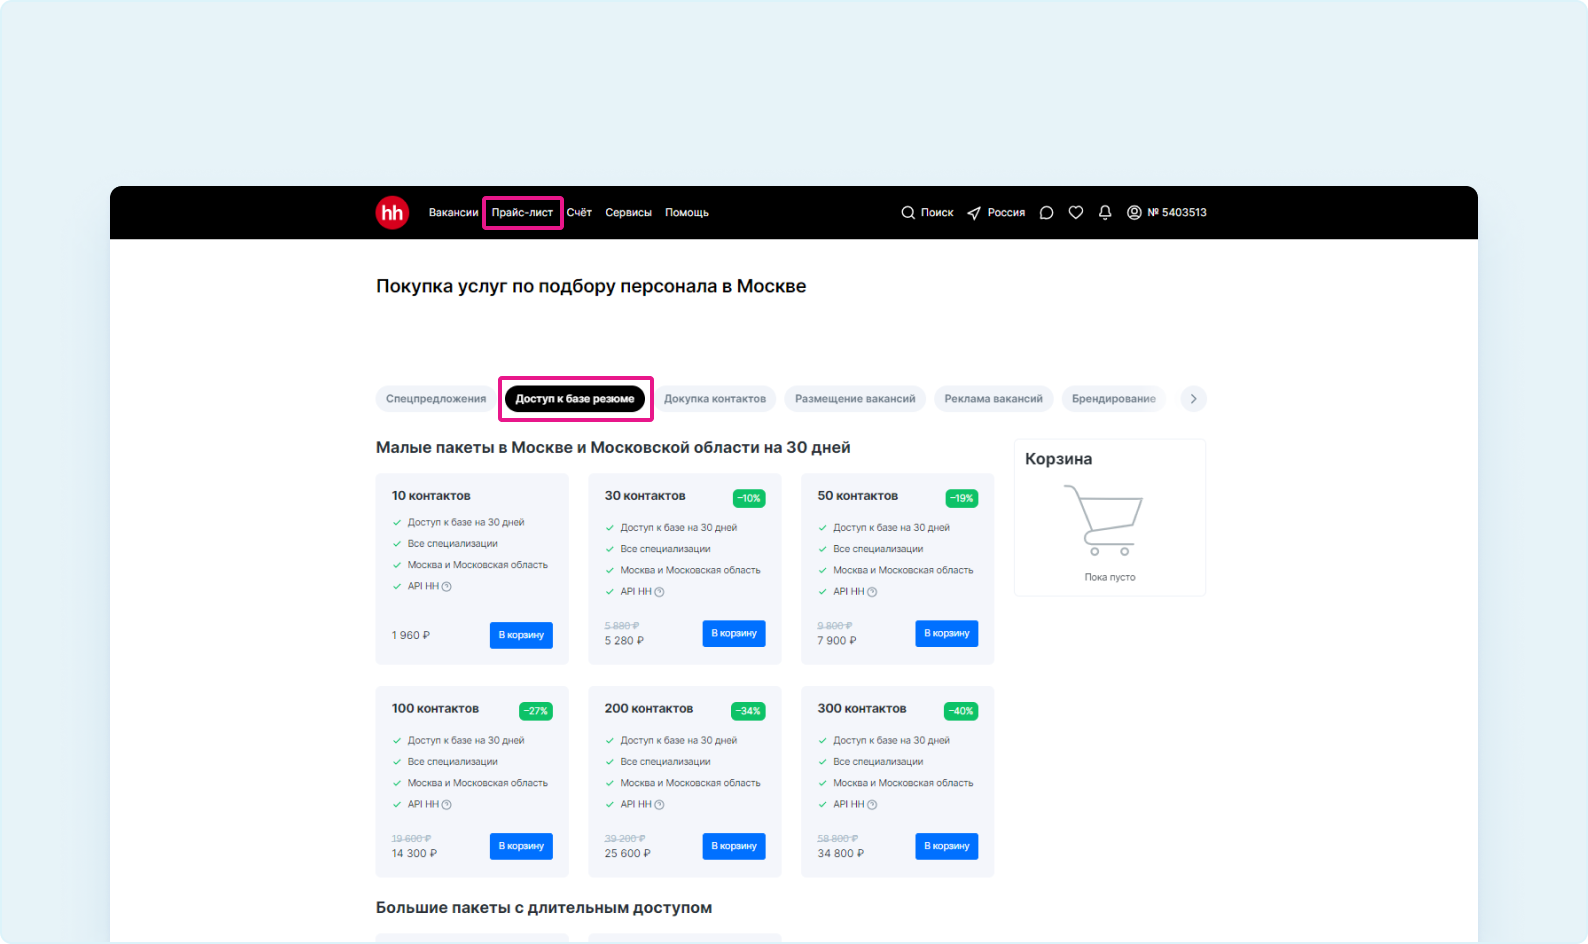Open favorites heart icon
The height and width of the screenshot is (944, 1588).
click(1076, 213)
